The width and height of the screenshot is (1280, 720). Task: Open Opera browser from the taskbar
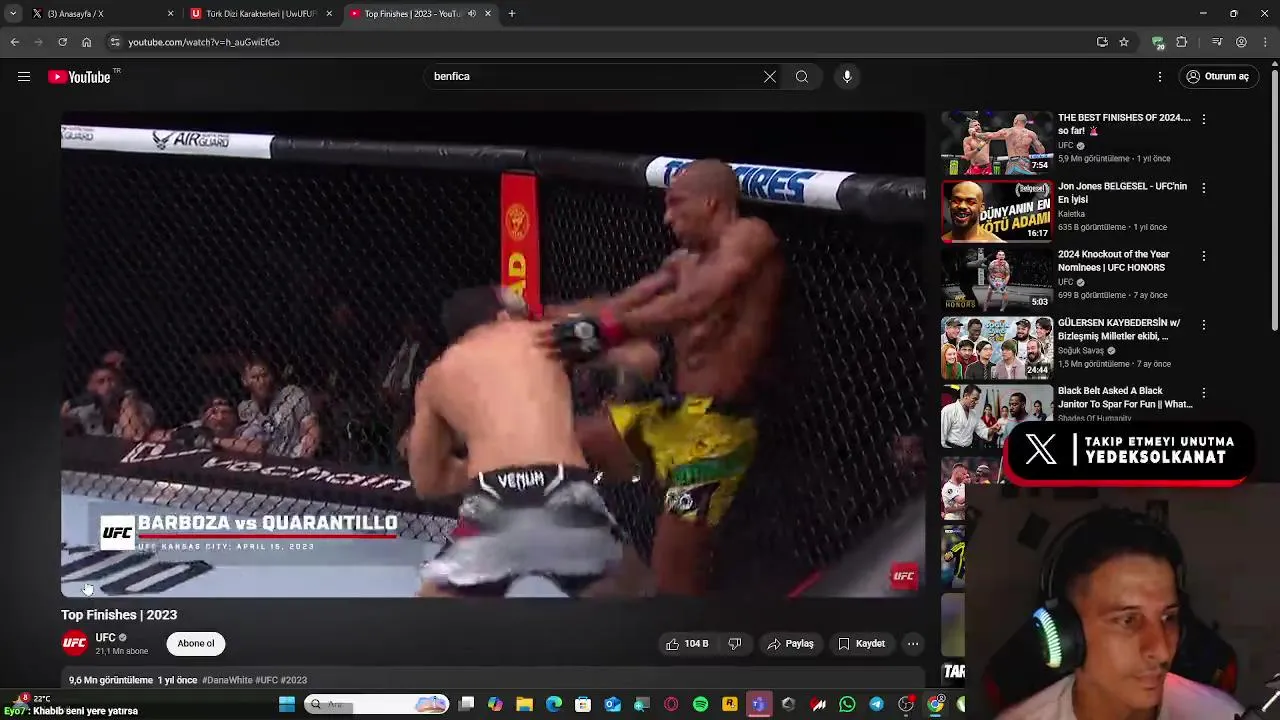coord(671,705)
